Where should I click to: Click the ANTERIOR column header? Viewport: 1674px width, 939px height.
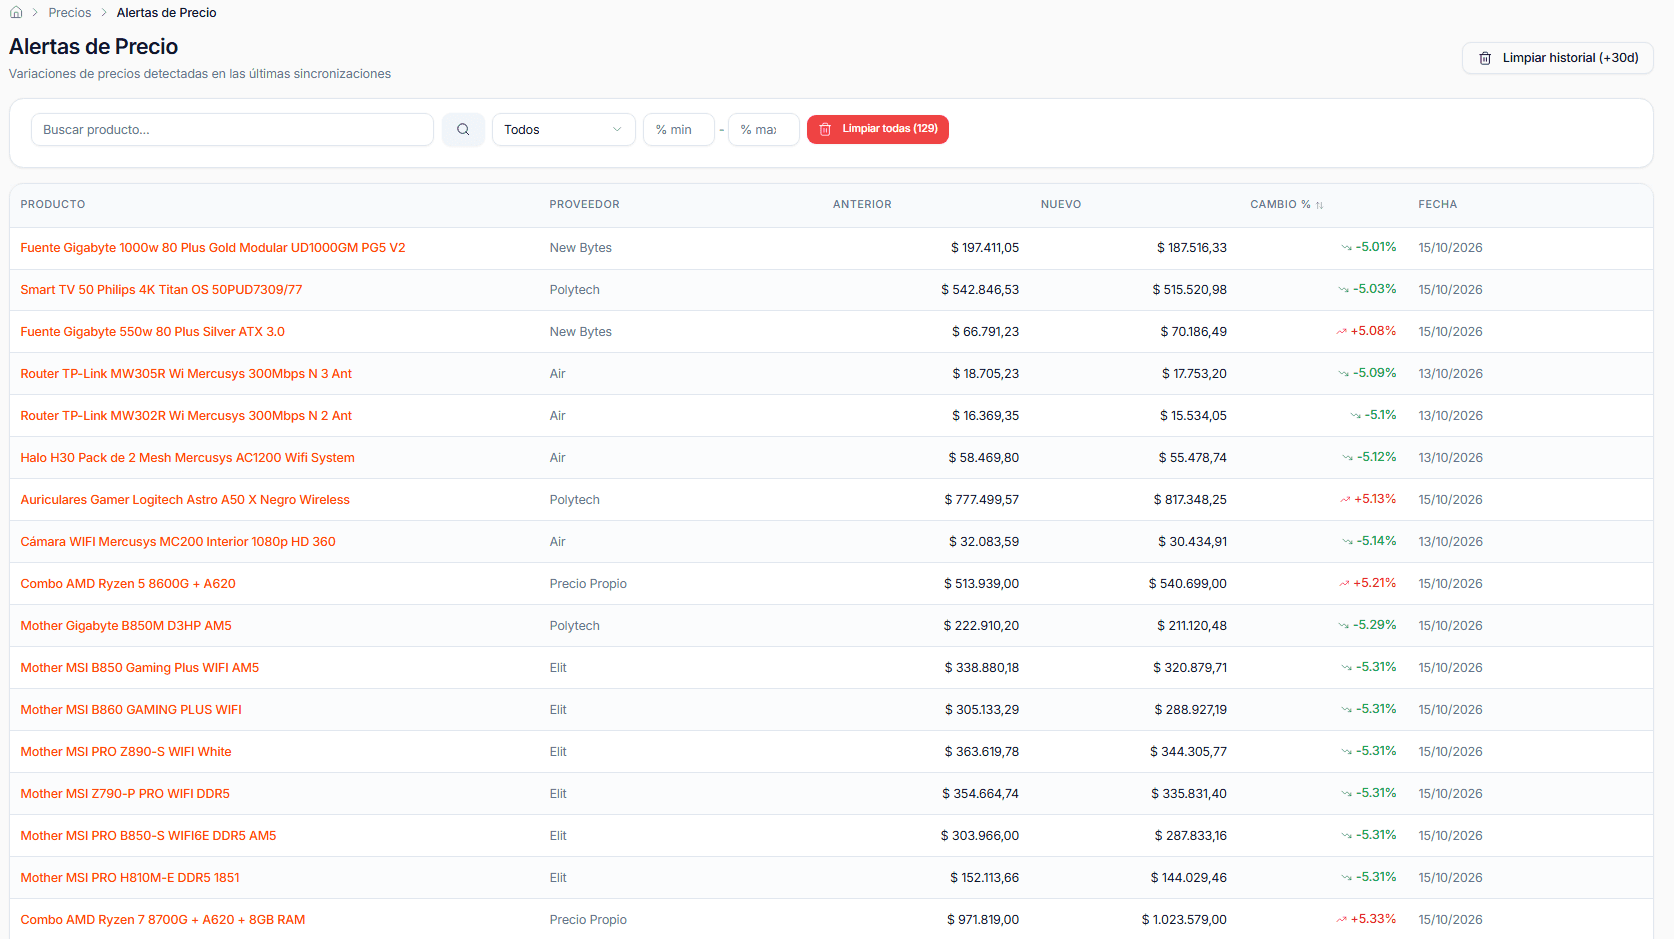pos(862,205)
